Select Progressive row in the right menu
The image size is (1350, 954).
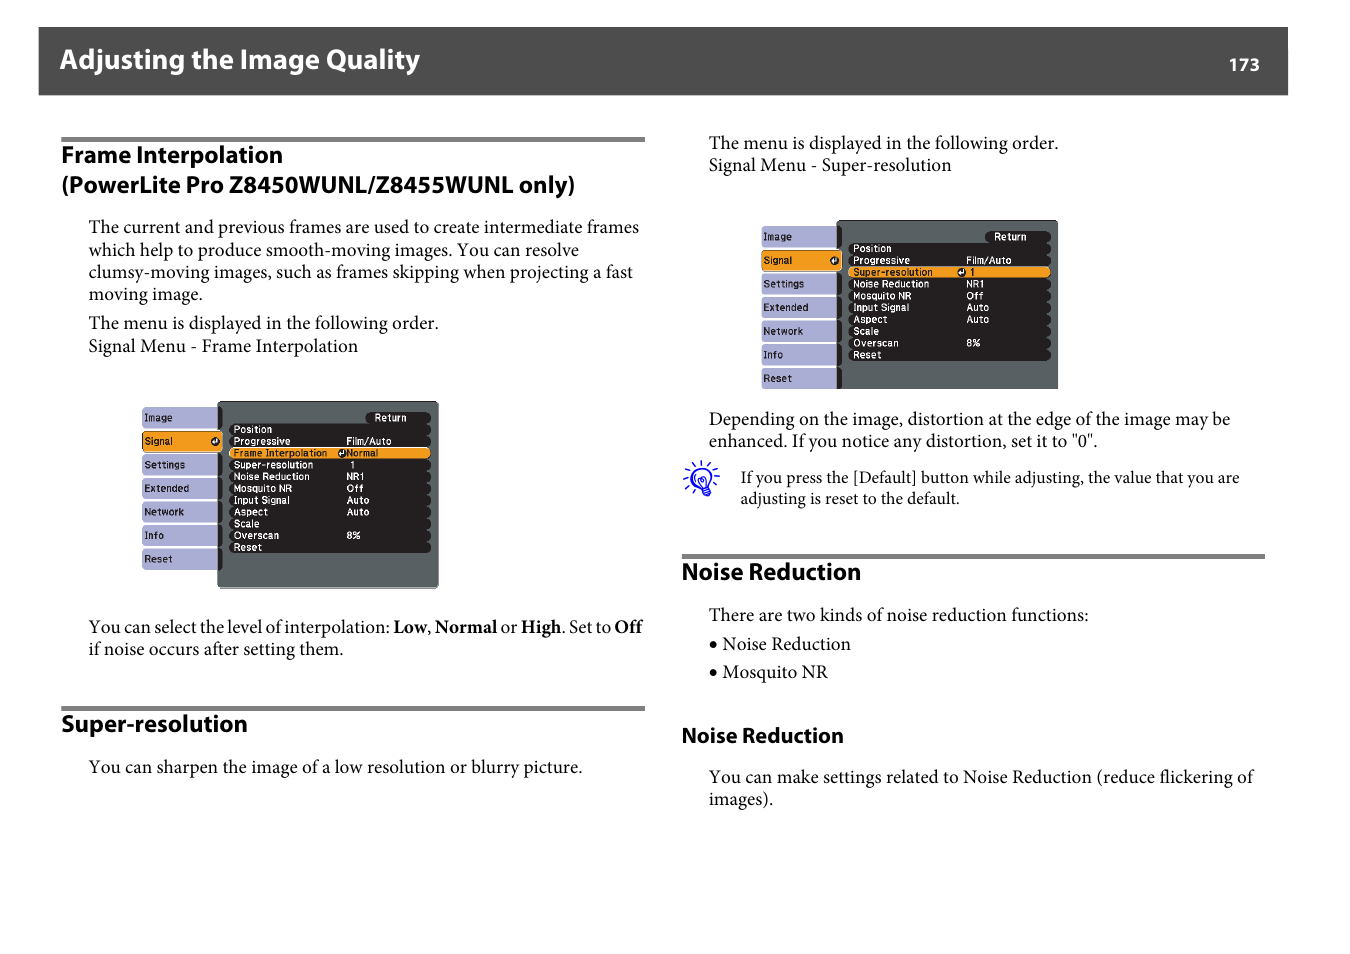coord(949,260)
